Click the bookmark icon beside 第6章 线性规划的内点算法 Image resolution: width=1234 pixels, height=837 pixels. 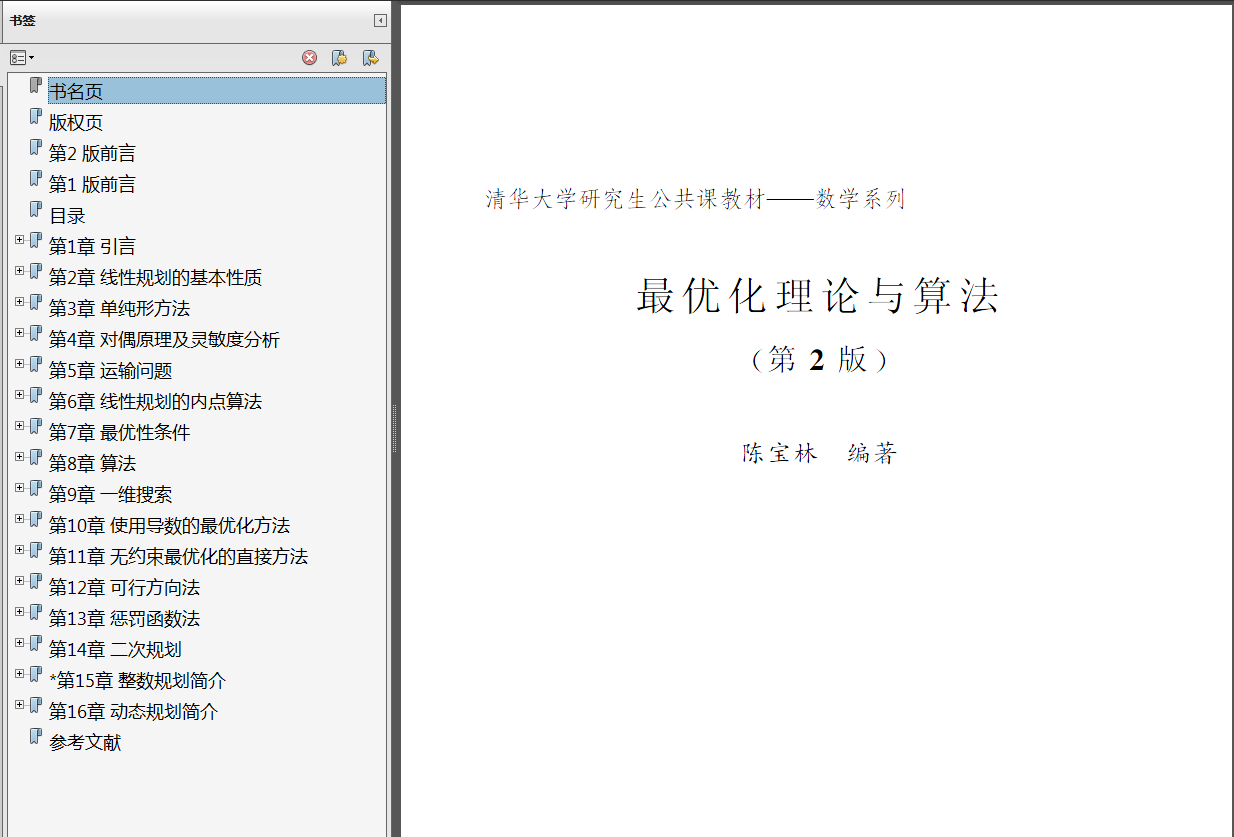coord(36,396)
